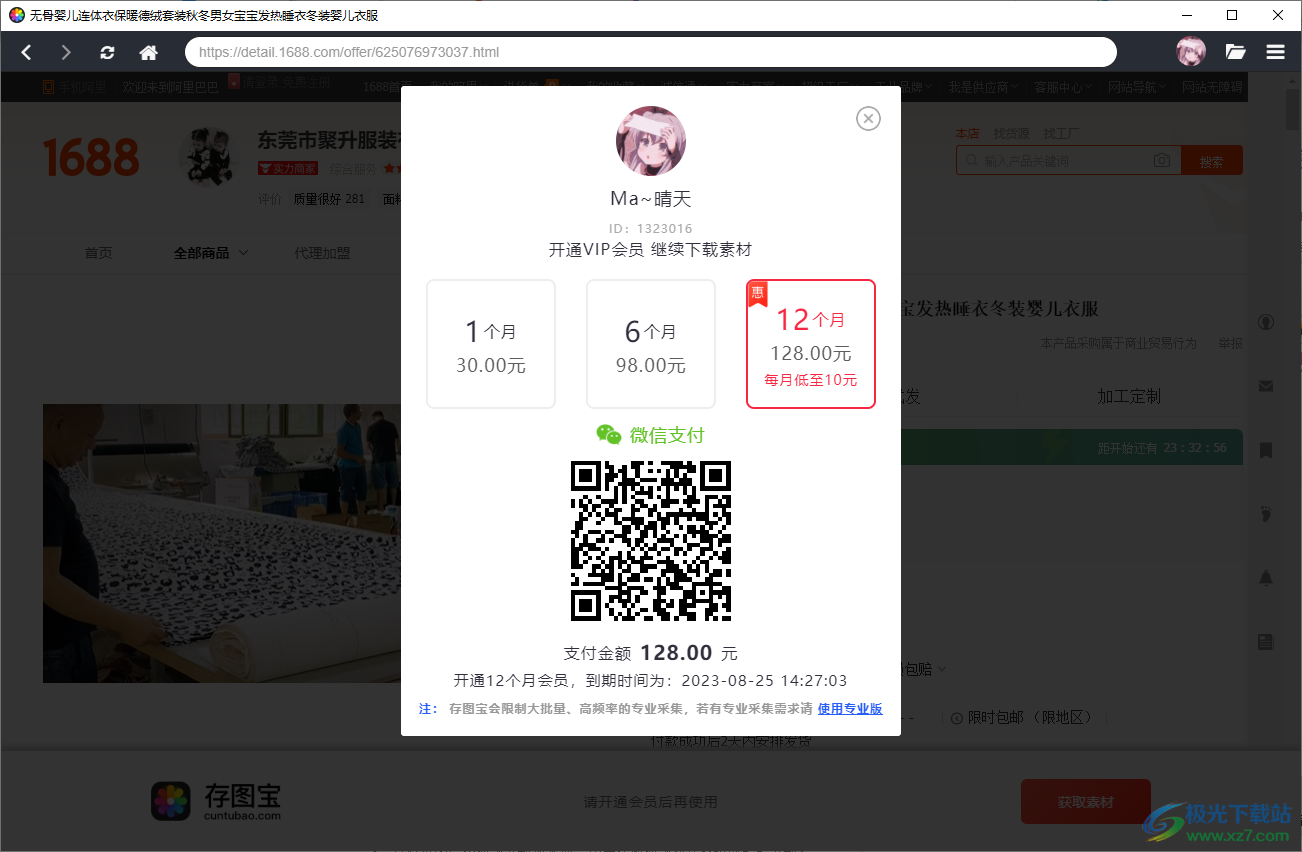Open the hamburger menu in the toolbar

coord(1275,52)
